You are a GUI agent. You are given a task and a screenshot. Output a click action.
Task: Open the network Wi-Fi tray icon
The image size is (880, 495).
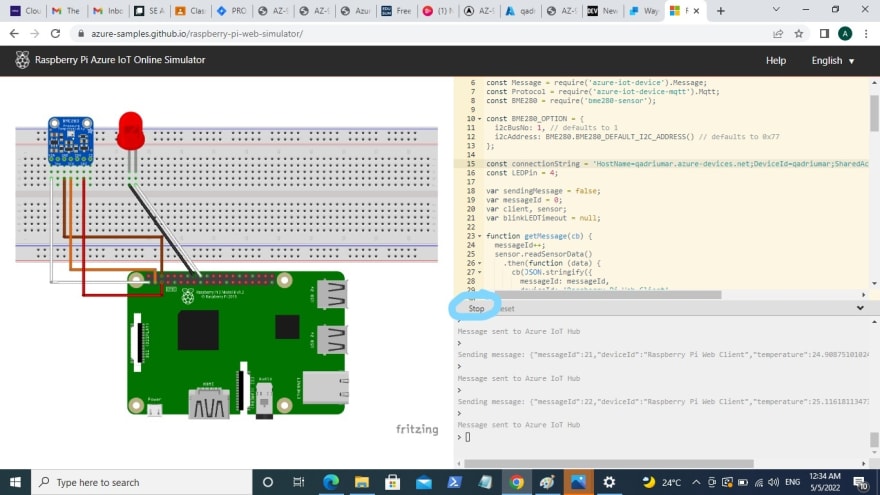click(x=758, y=482)
